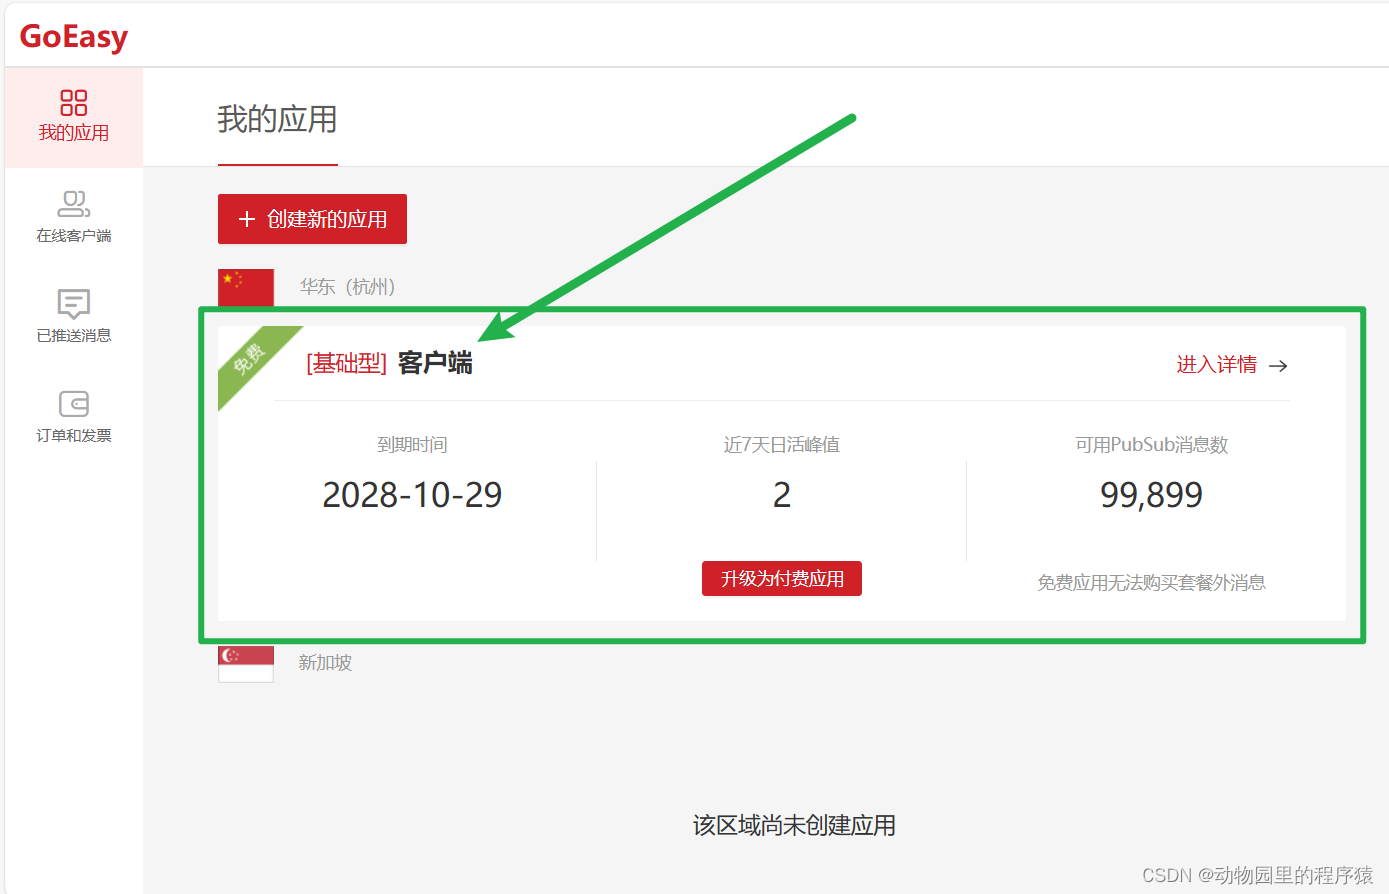The width and height of the screenshot is (1389, 894).
Task: Click the expiry date 2028-10-29
Action: click(x=412, y=494)
